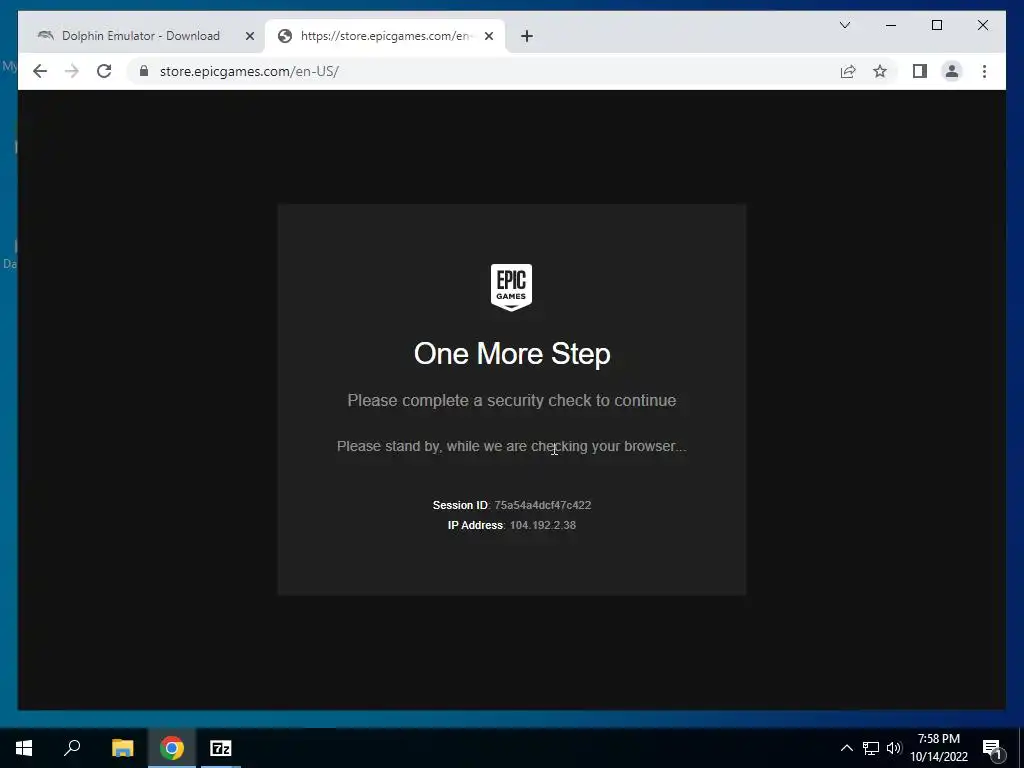Open the notification center icon

tap(993, 748)
